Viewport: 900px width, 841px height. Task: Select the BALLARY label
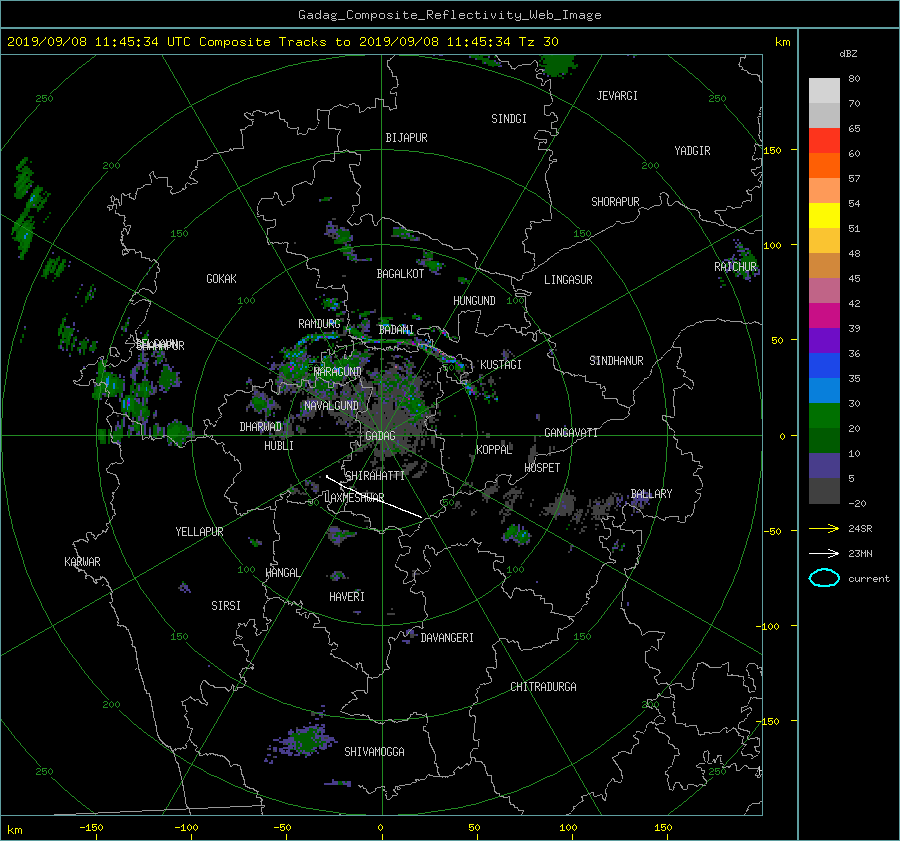(651, 494)
